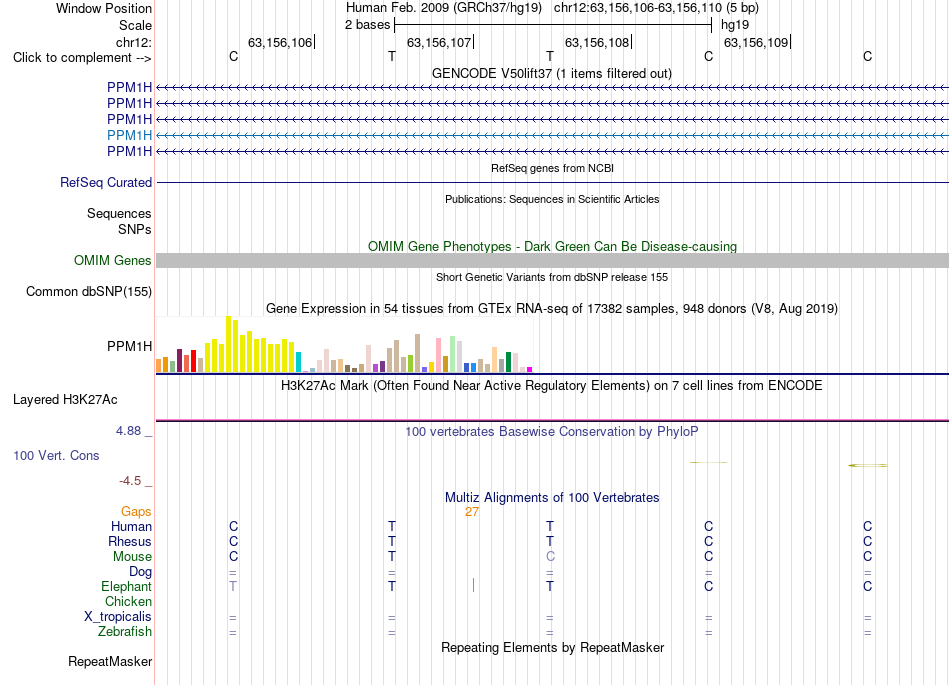The width and height of the screenshot is (950, 685).
Task: Click the Window Position label
Action: coord(104,8)
